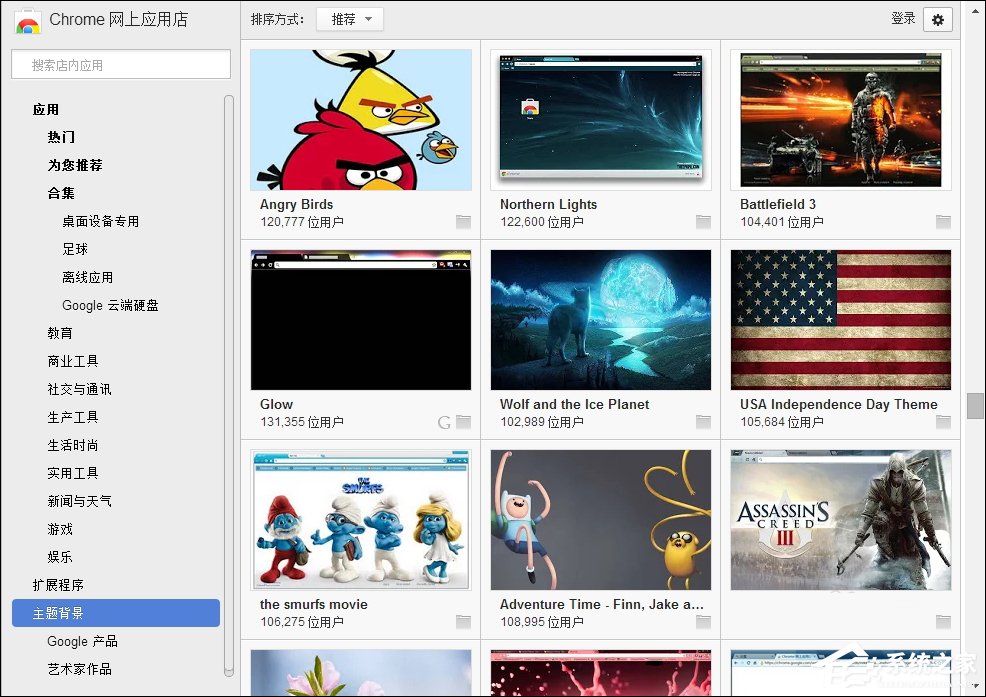The width and height of the screenshot is (986, 697).
Task: Click the 登录 sign-in link
Action: [903, 18]
